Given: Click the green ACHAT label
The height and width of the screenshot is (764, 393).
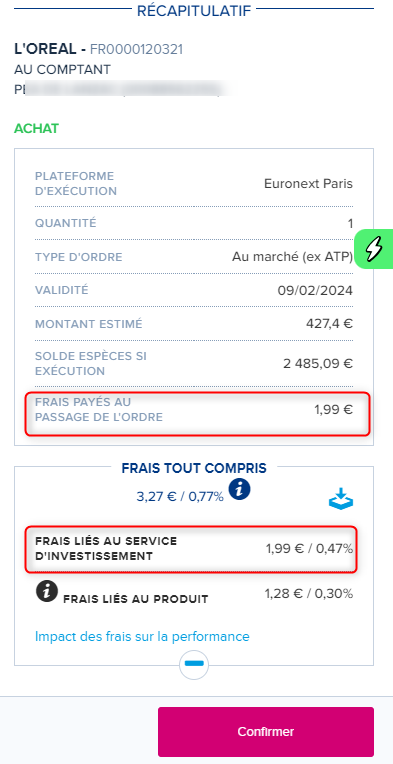Looking at the screenshot, I should (x=37, y=129).
